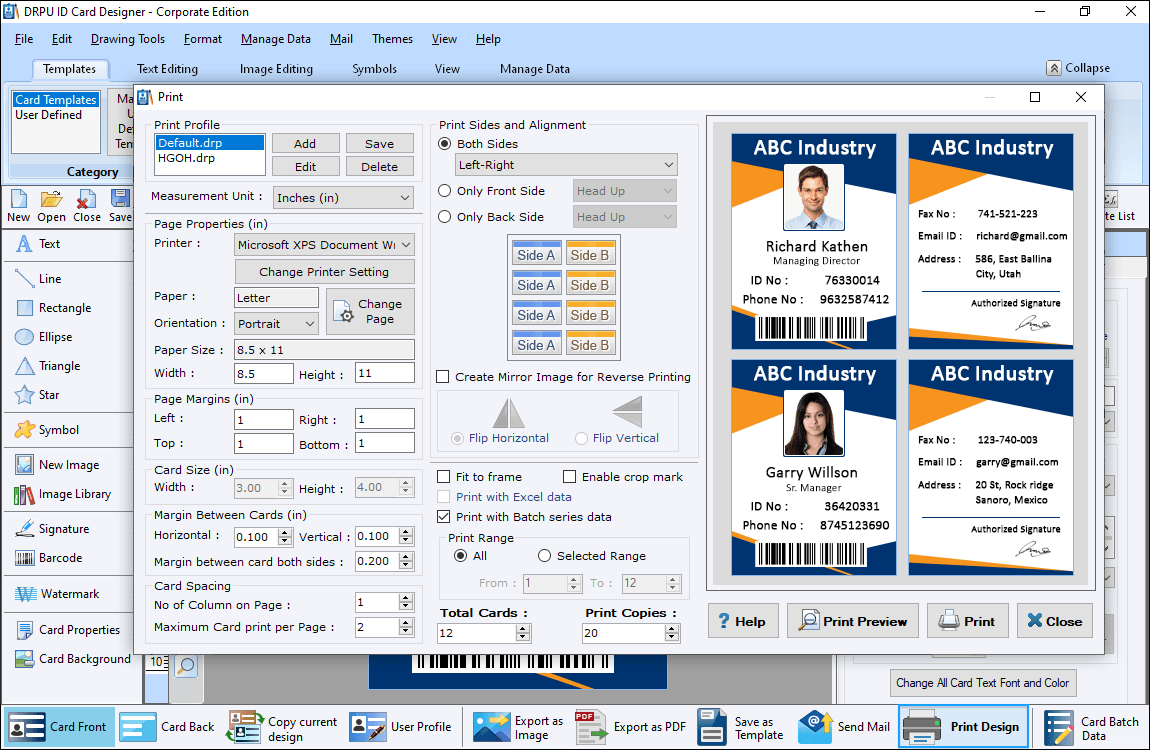Click the Change Page button
The width and height of the screenshot is (1150, 750).
[370, 312]
